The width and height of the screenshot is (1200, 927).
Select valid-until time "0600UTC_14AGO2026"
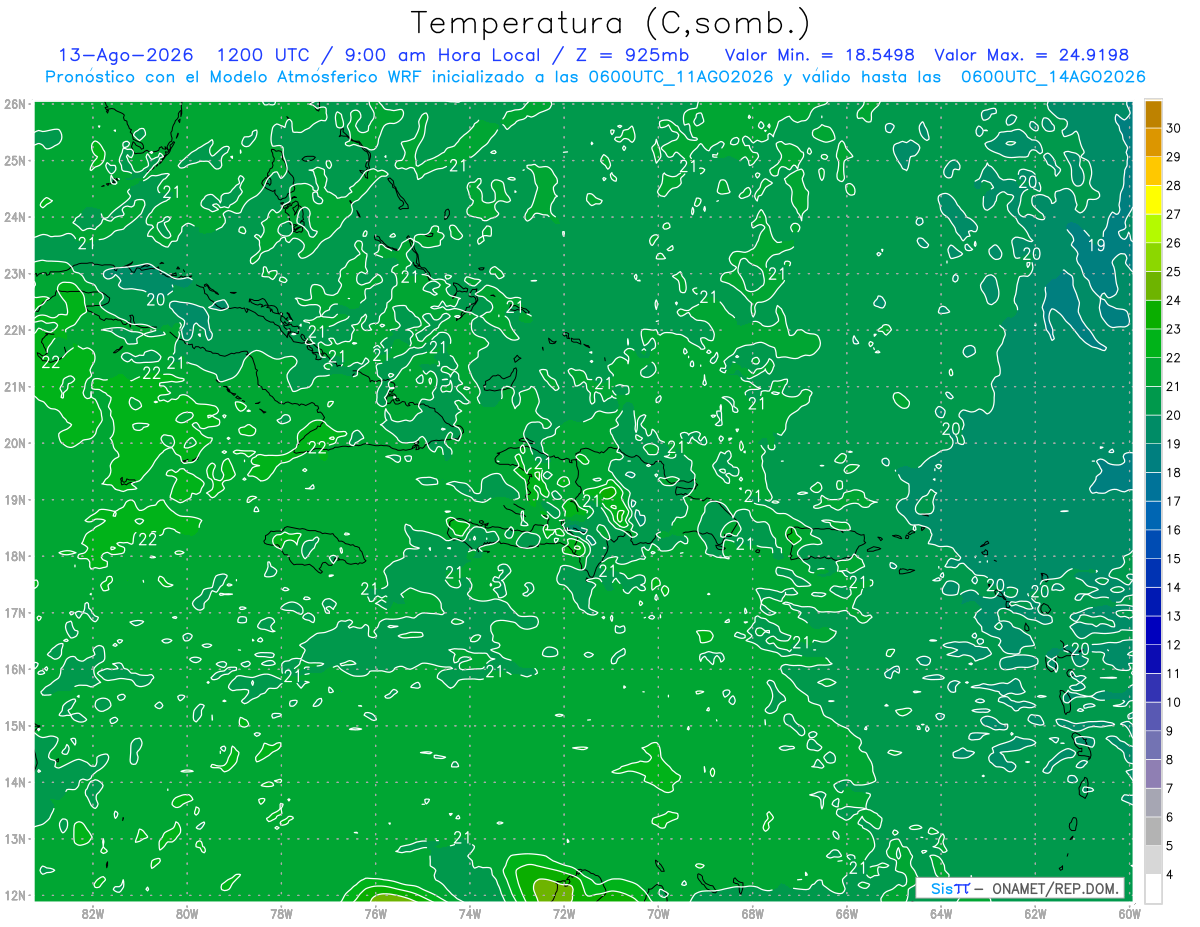[x=1053, y=77]
